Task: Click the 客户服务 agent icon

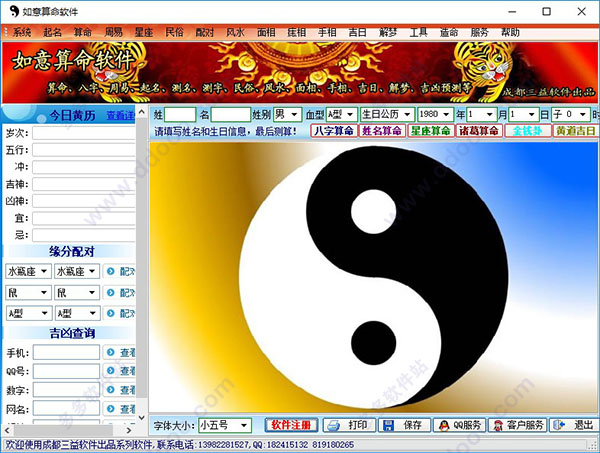Action: [498, 425]
